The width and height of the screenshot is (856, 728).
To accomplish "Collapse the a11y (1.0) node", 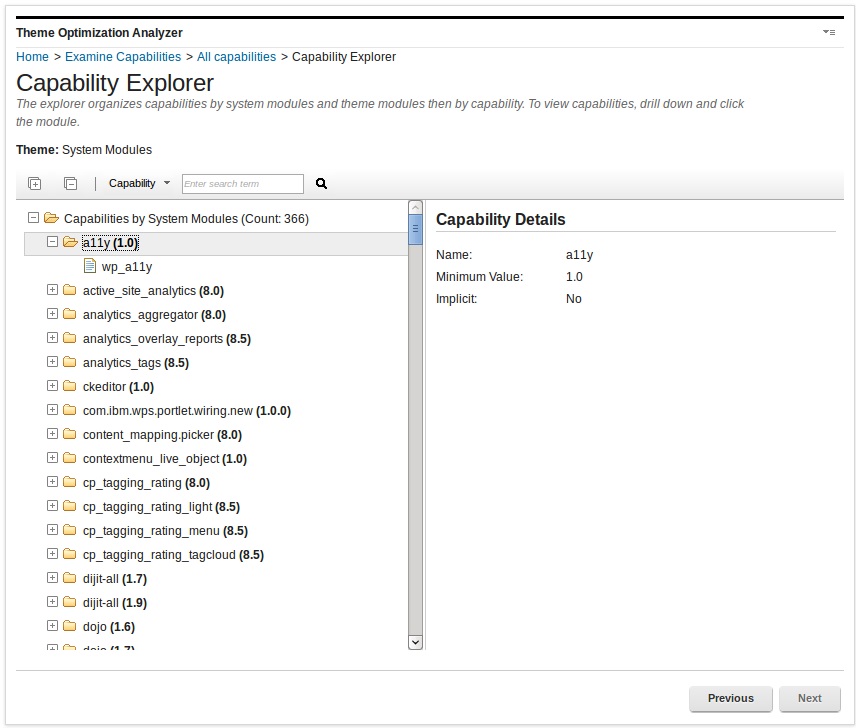I will tap(52, 242).
